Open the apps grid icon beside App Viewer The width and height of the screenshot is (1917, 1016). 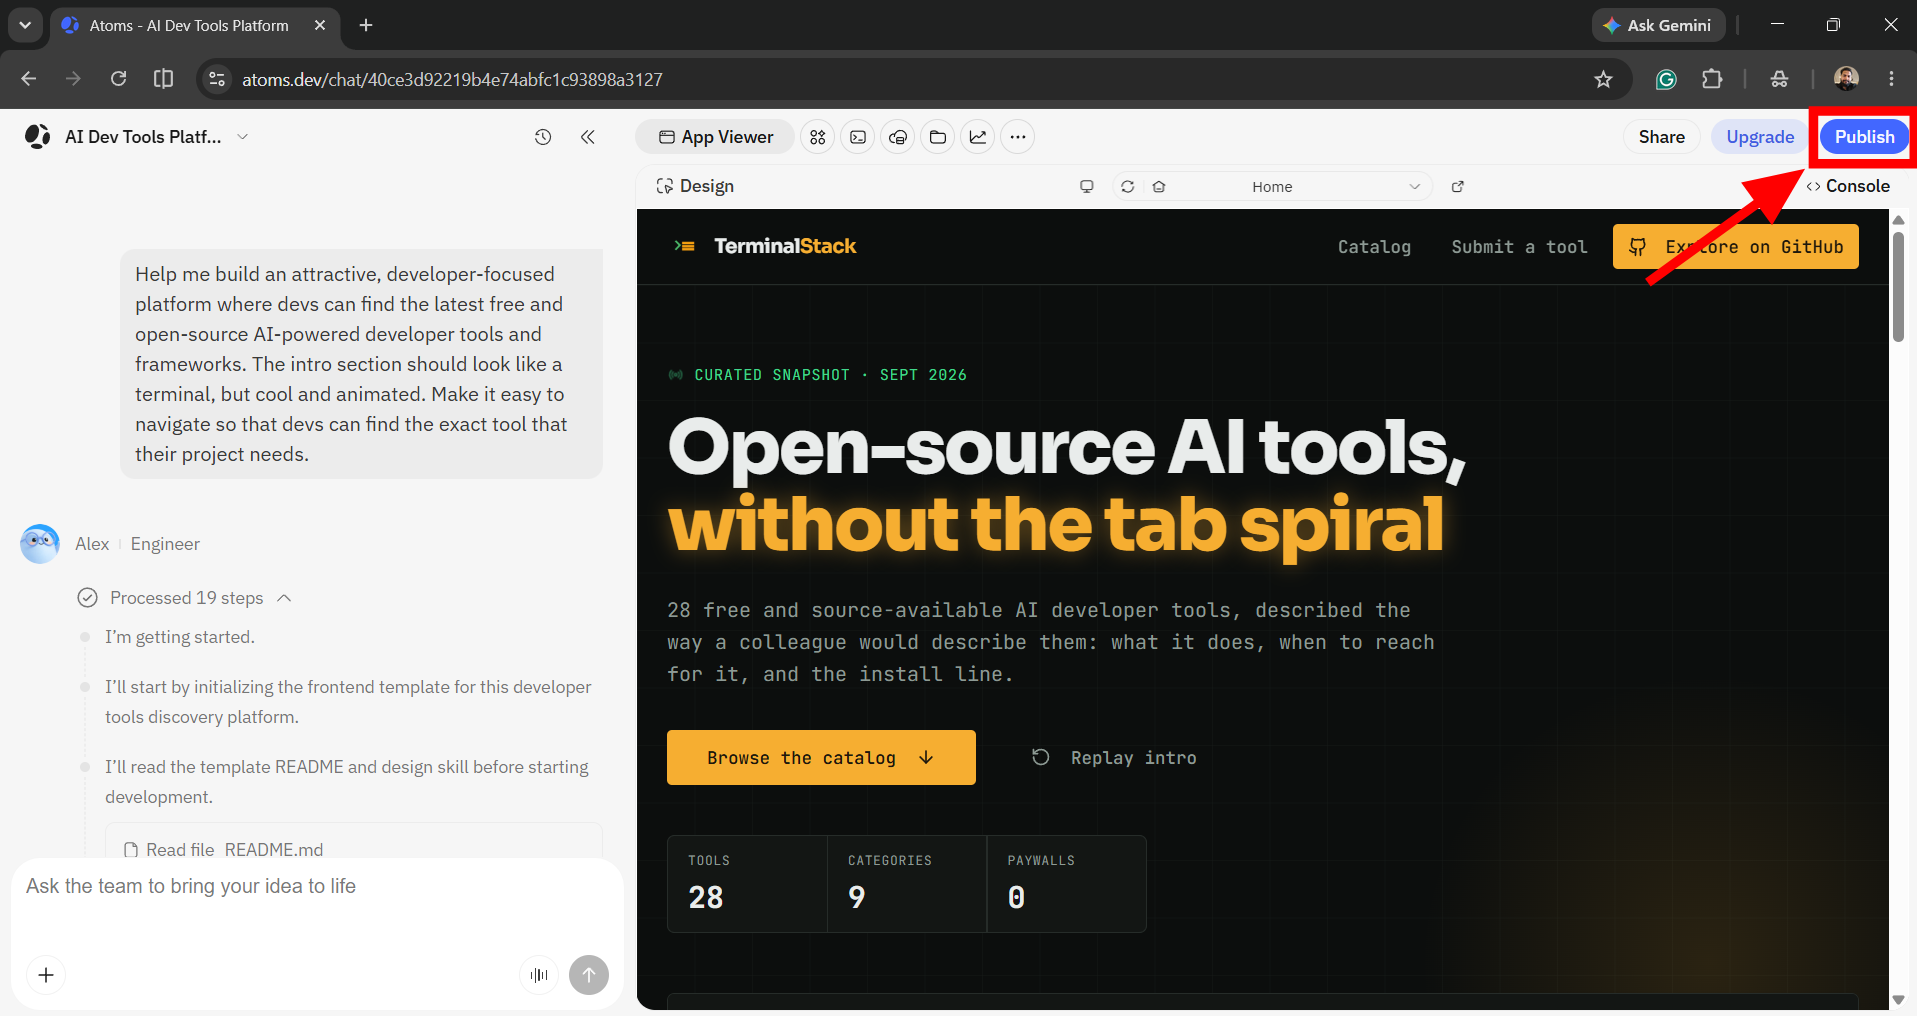coord(818,137)
